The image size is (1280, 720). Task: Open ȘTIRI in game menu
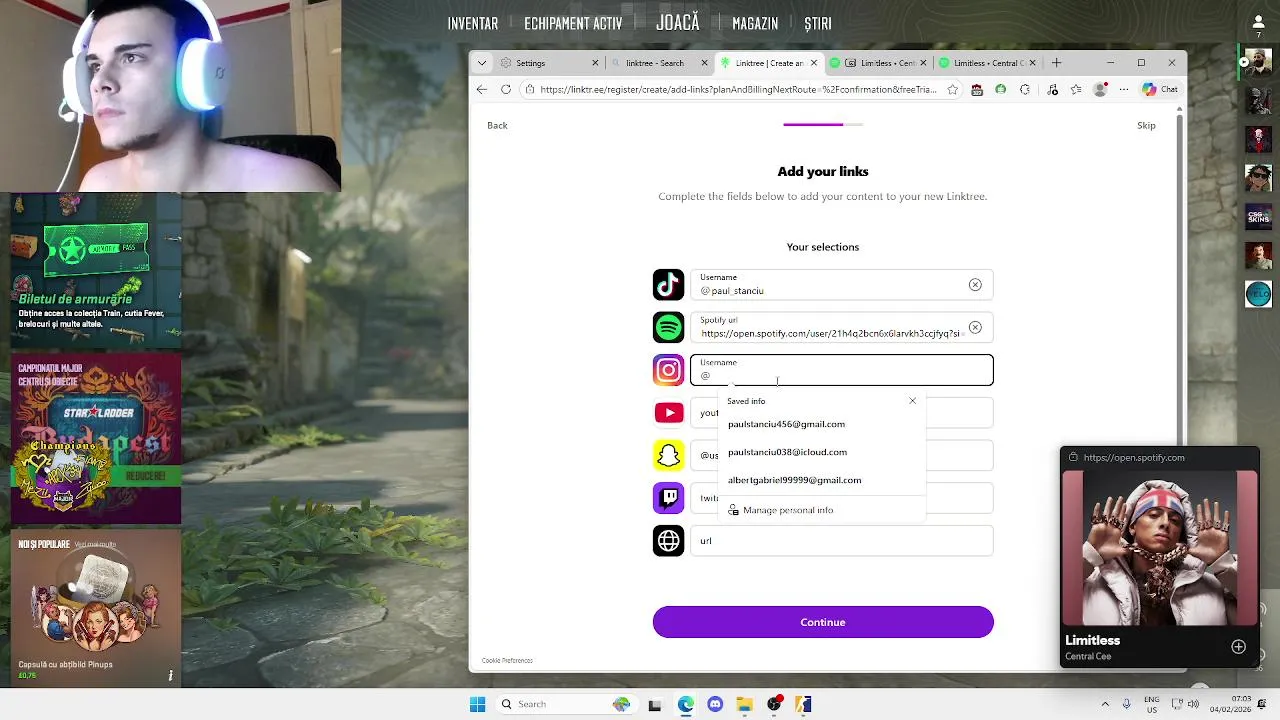tap(818, 23)
